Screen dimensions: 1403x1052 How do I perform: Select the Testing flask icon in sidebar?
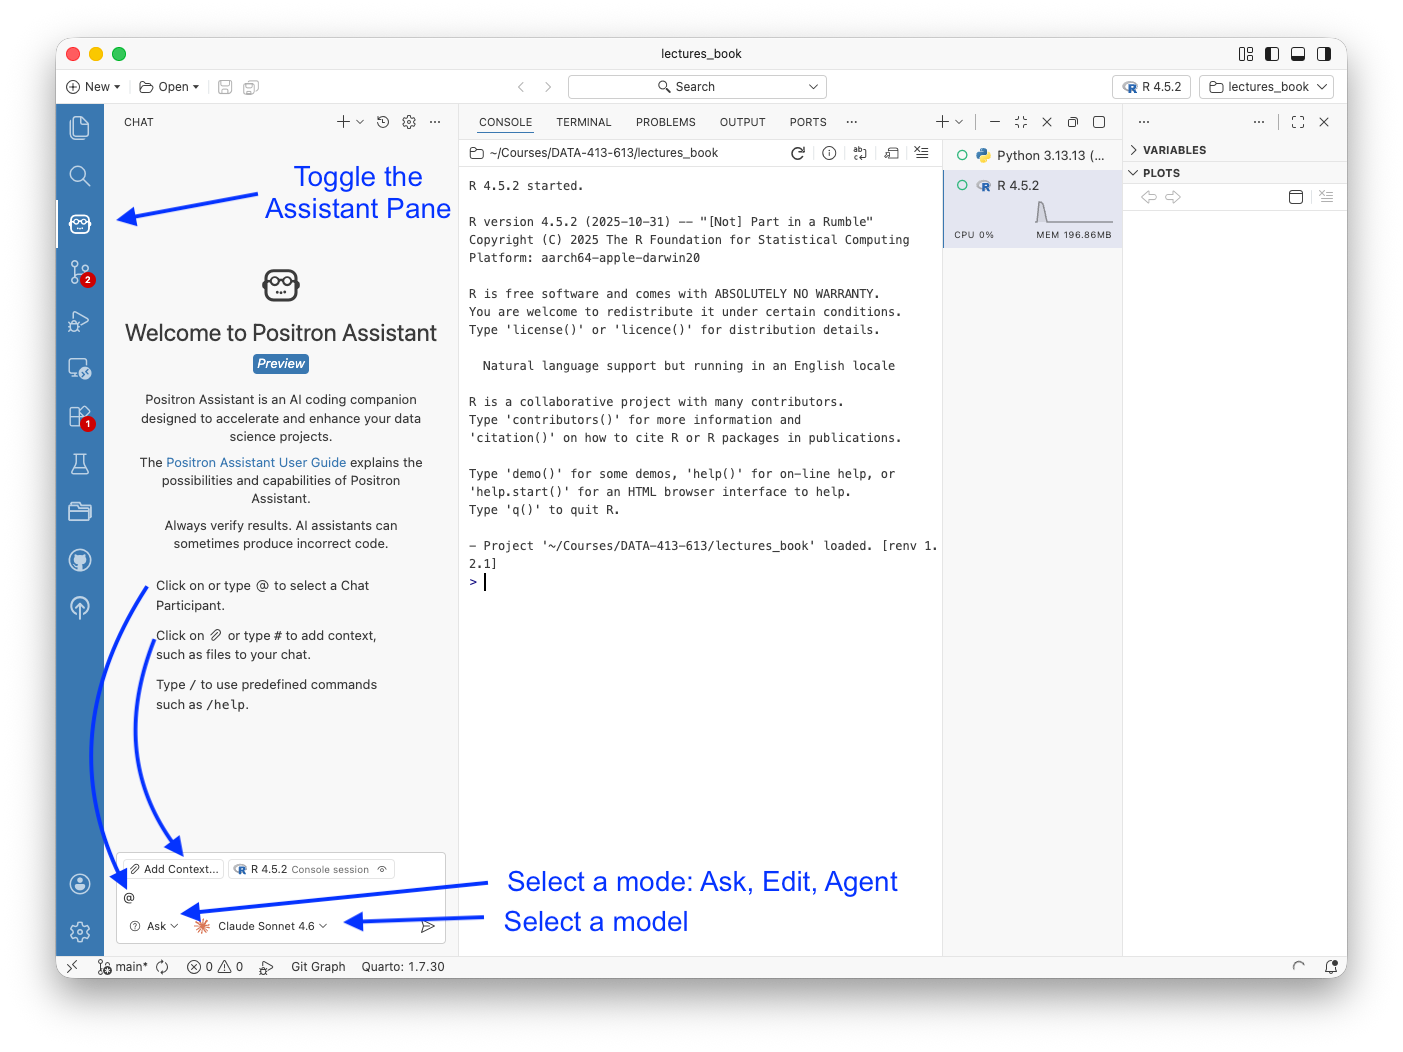80,464
